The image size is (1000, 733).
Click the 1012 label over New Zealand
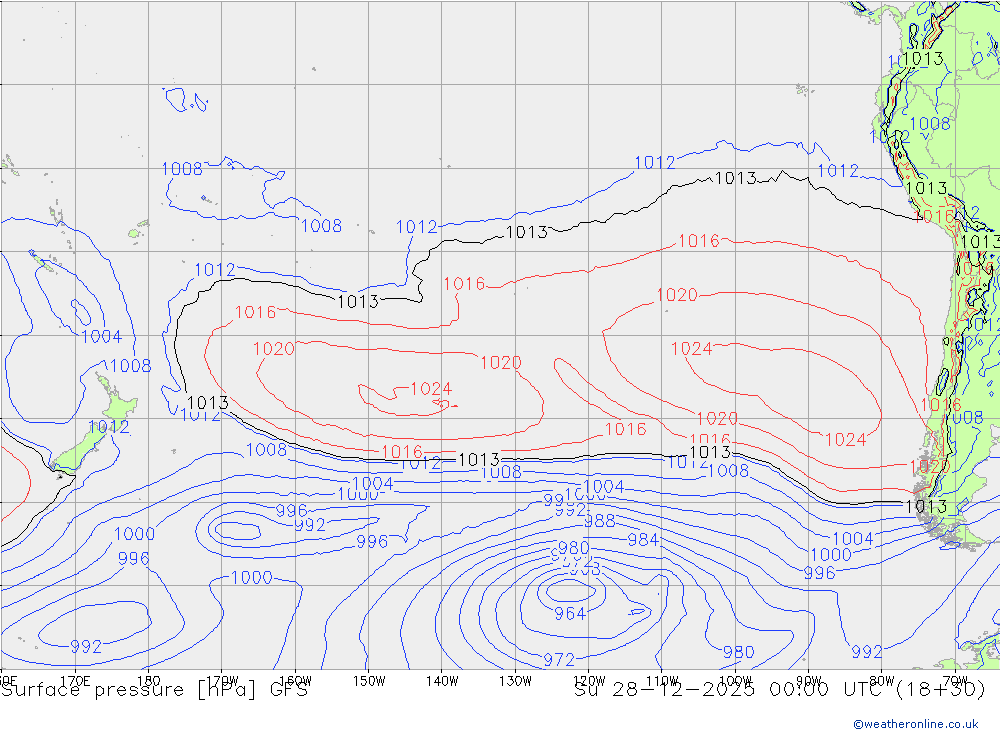pyautogui.click(x=108, y=427)
